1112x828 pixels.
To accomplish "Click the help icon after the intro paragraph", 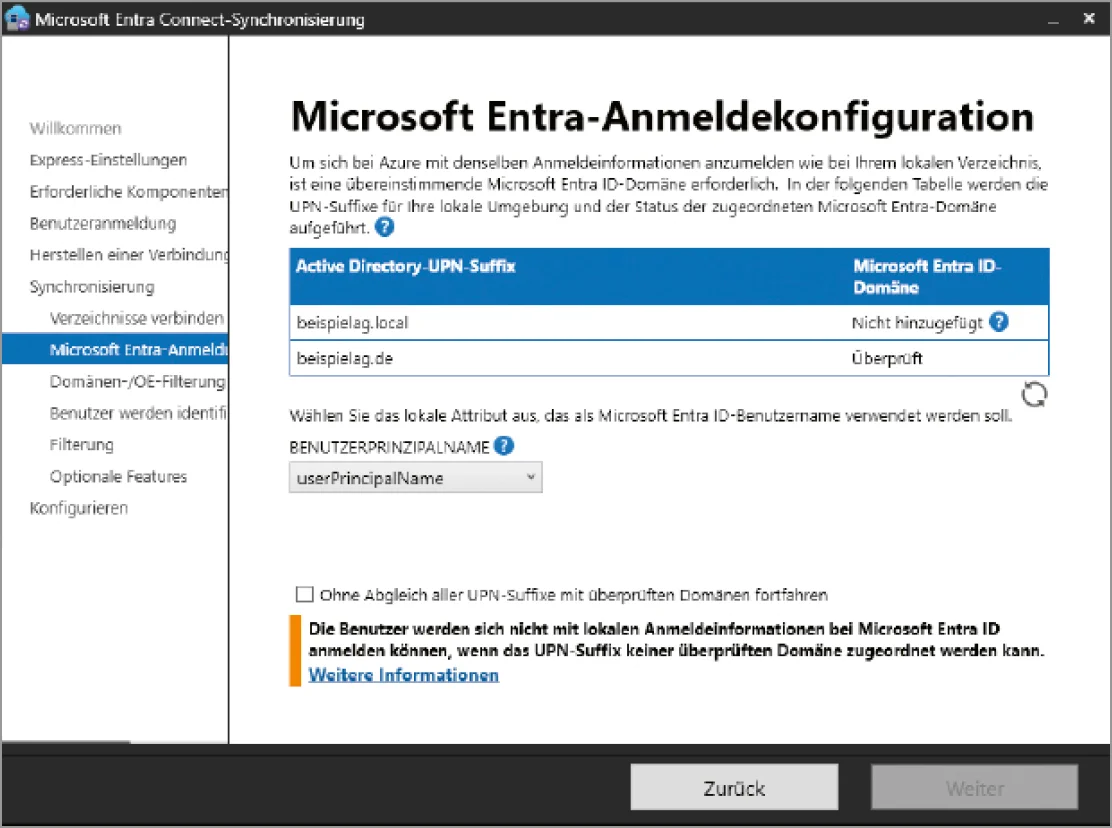I will tap(384, 228).
